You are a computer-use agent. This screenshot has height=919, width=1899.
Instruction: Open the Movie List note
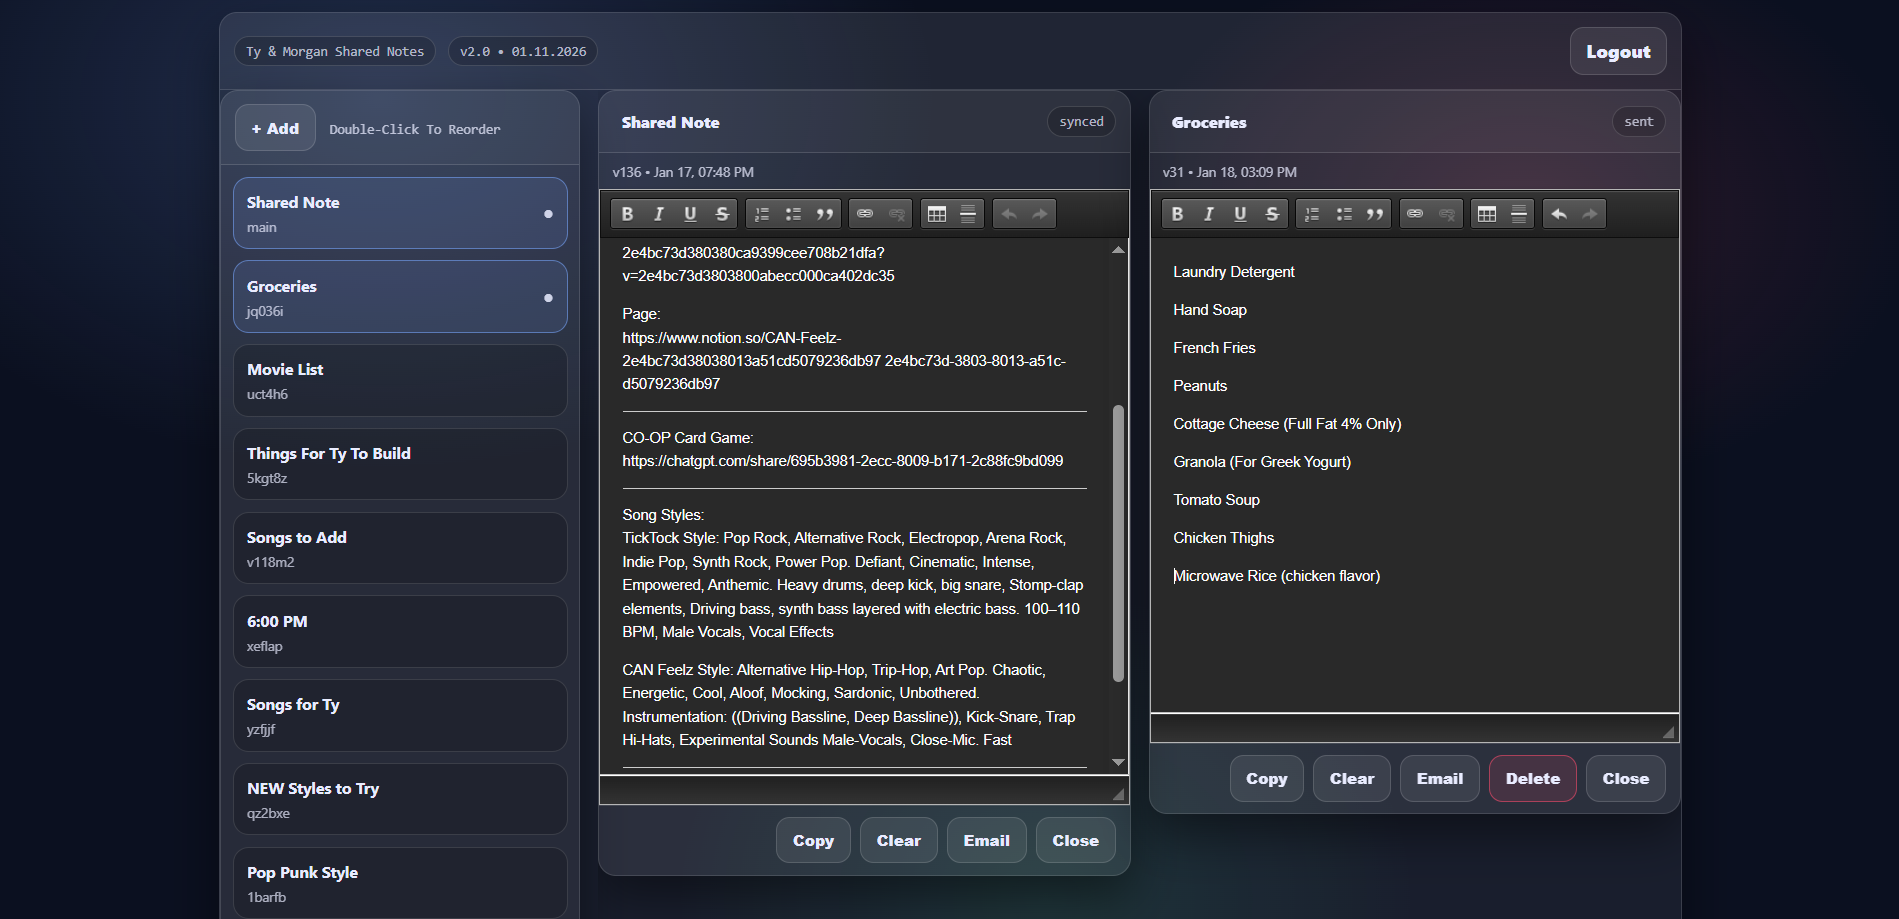click(399, 380)
